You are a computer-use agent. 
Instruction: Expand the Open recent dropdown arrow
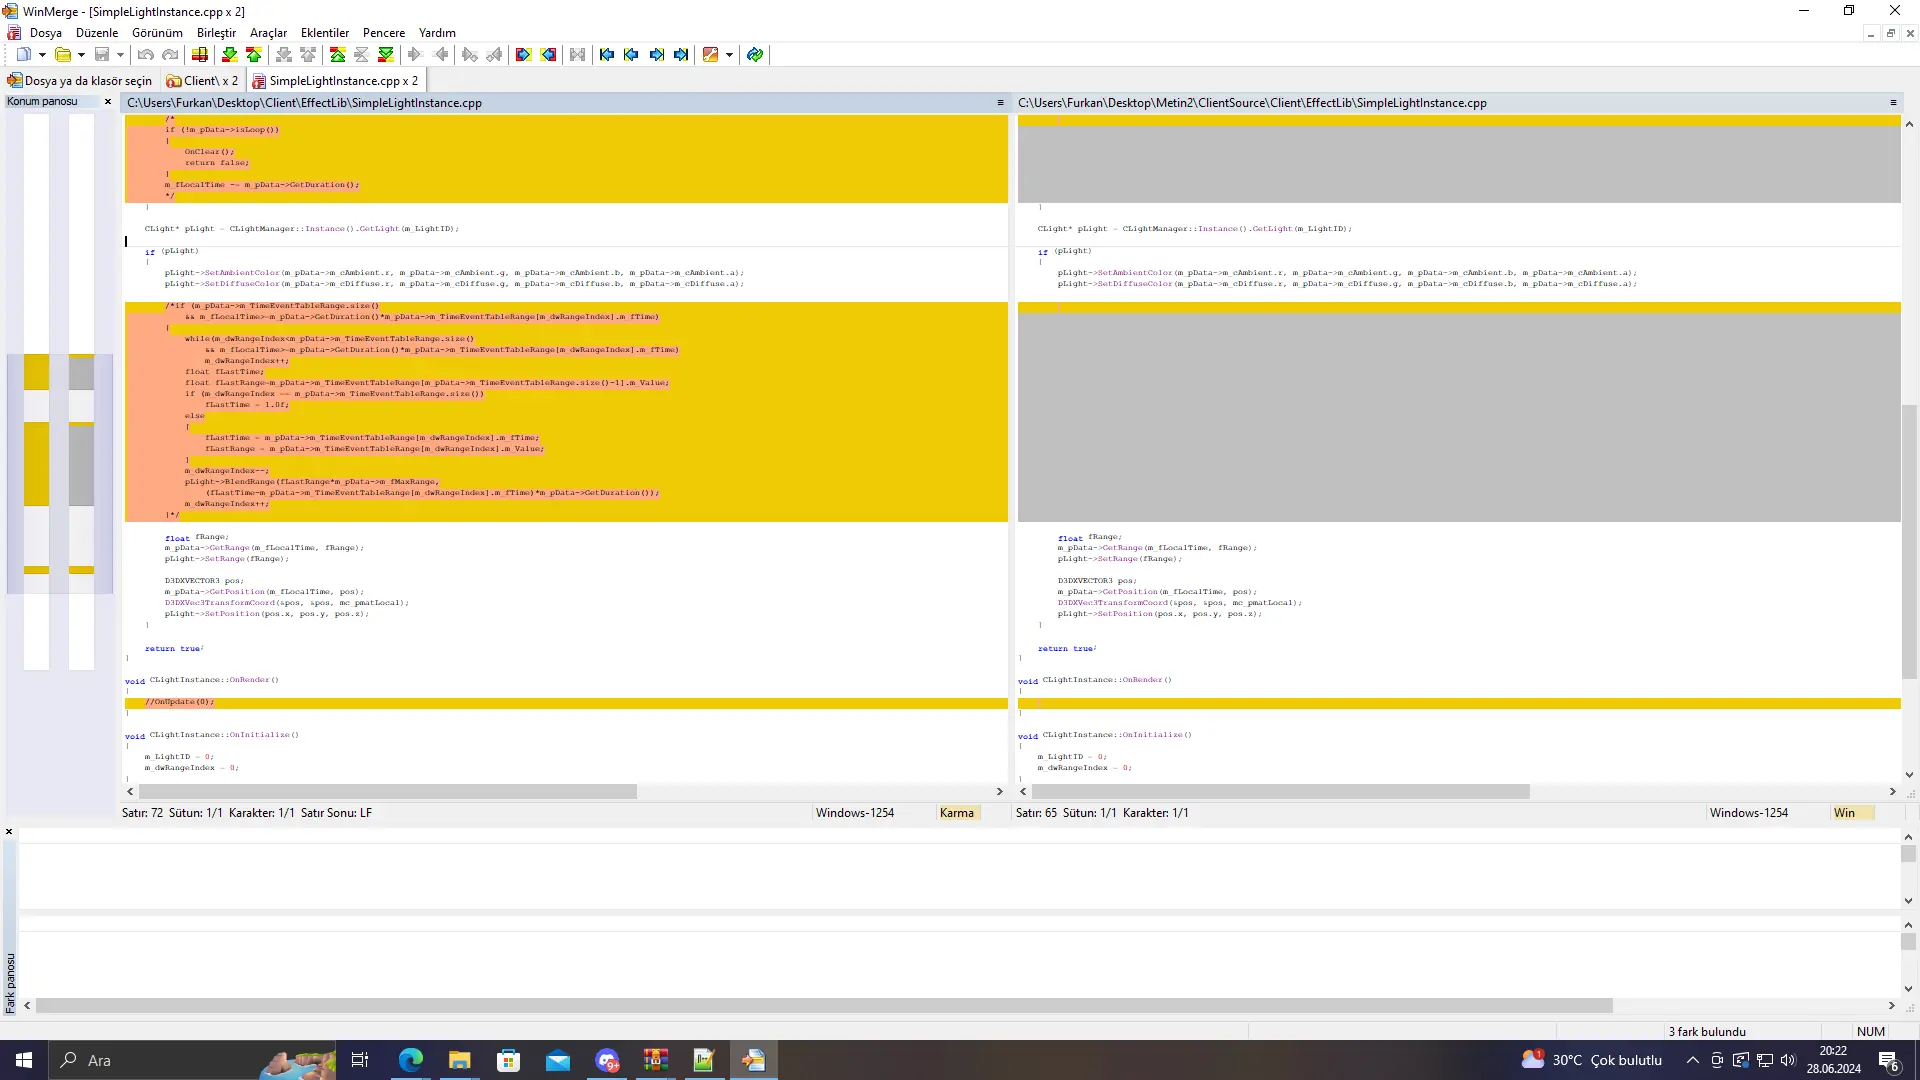(x=81, y=55)
